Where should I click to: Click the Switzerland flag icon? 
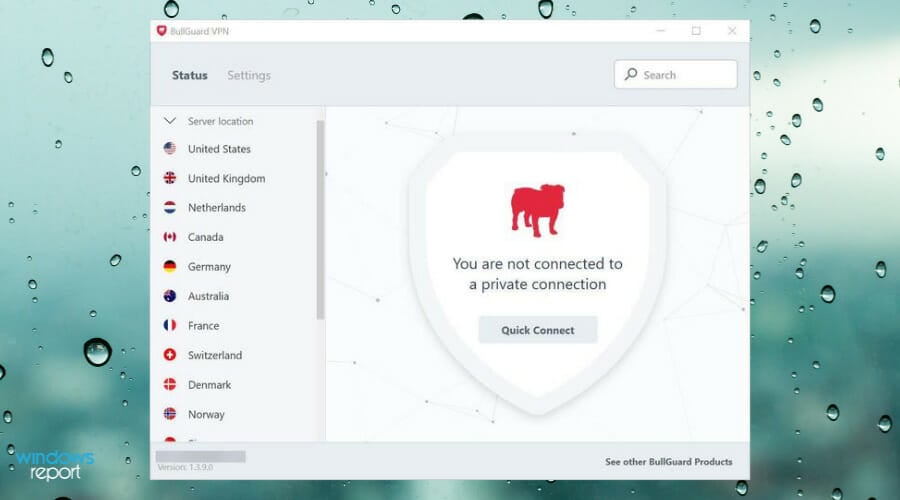(x=170, y=355)
